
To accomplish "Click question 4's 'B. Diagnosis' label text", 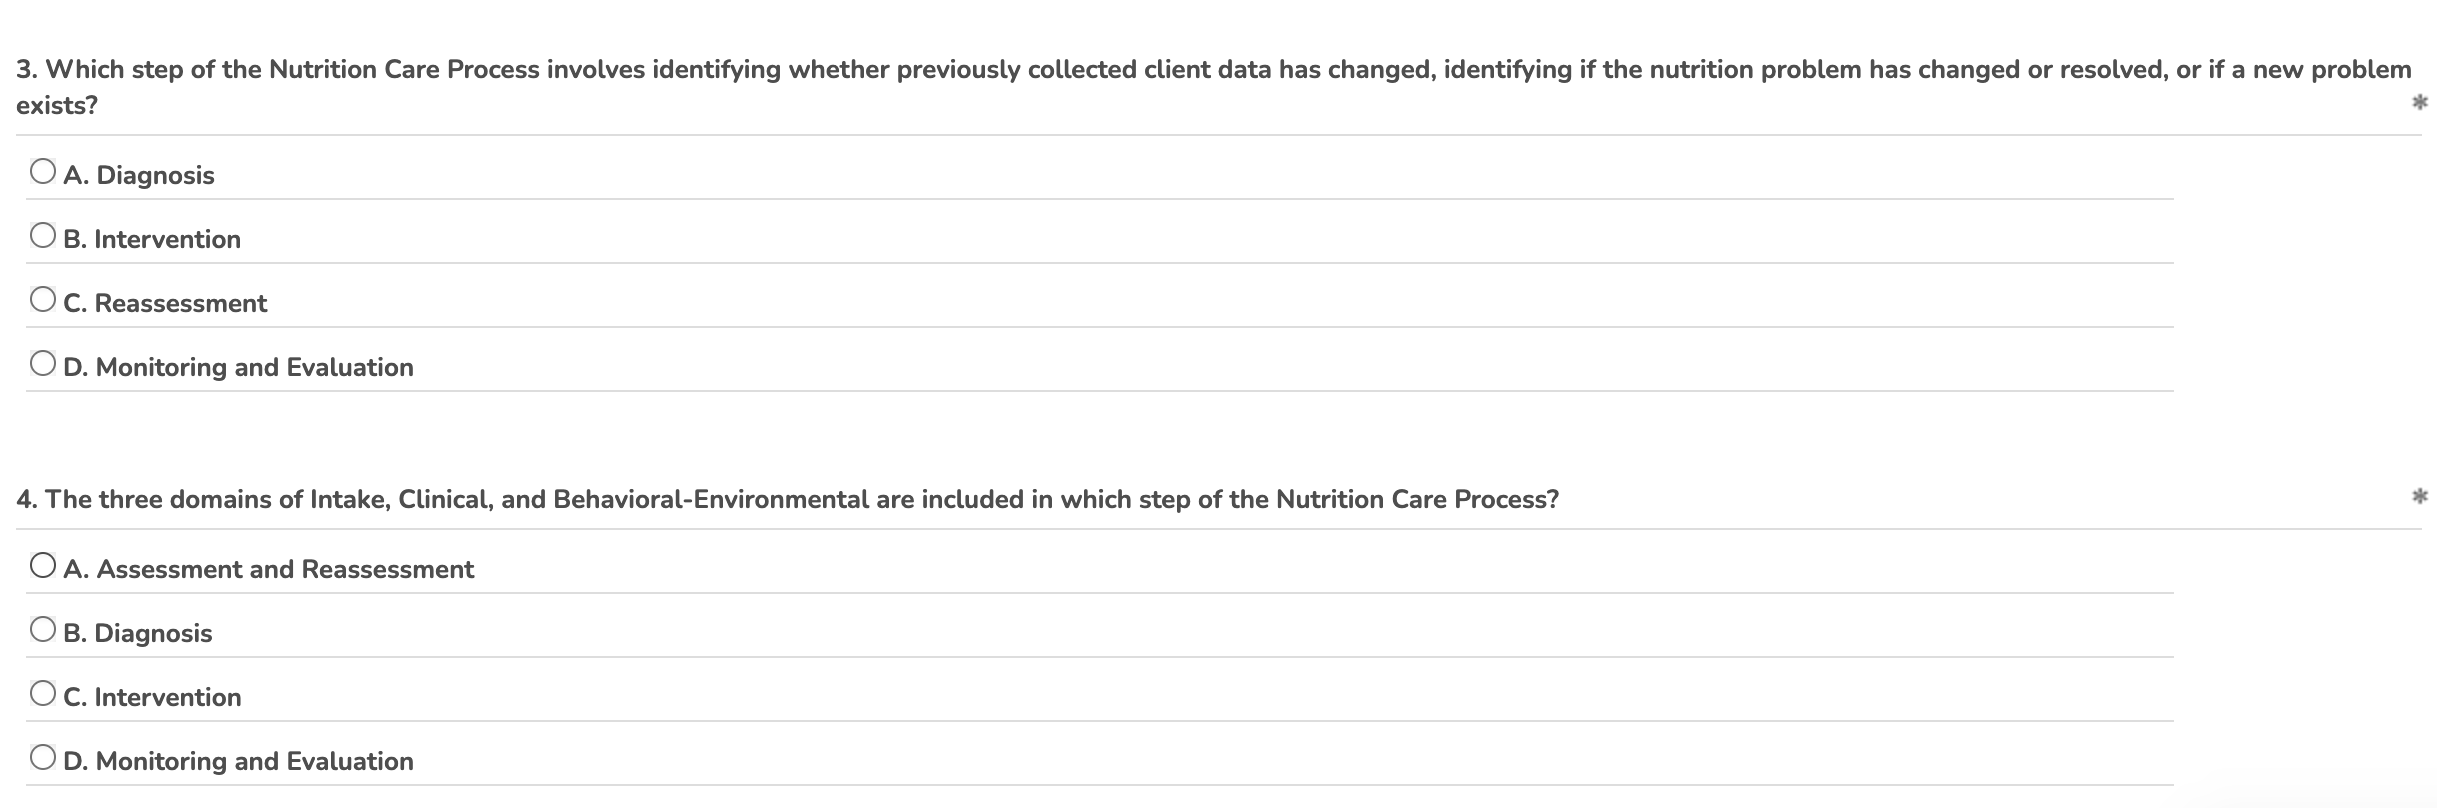I will click(138, 633).
